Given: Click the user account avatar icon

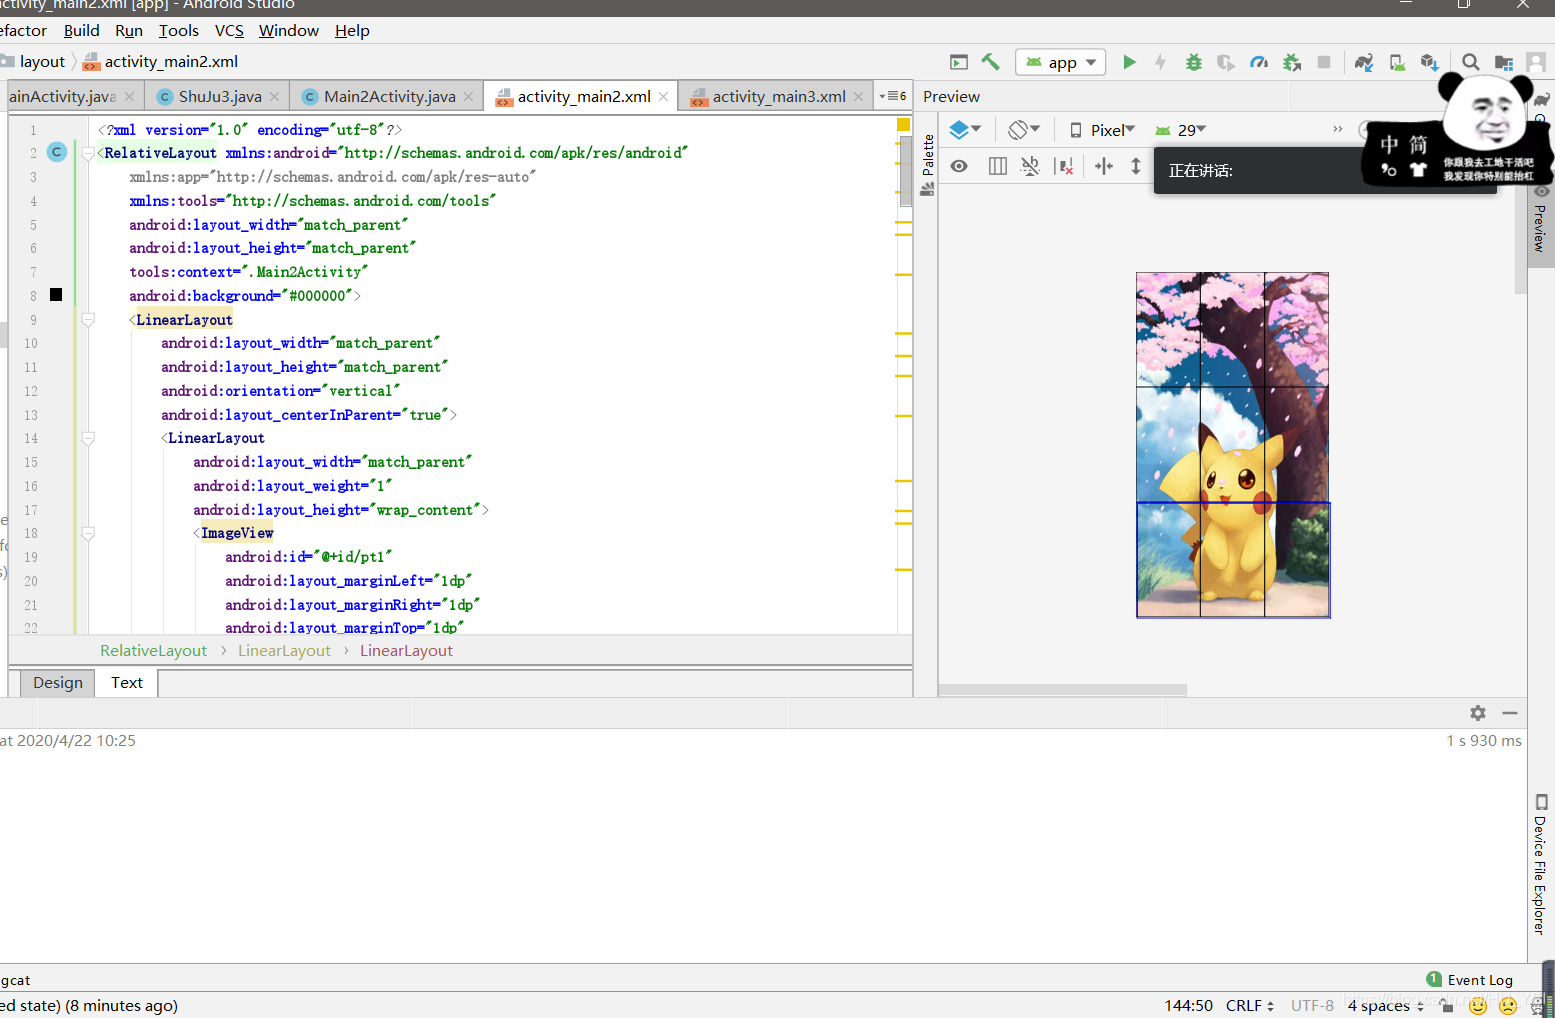Looking at the screenshot, I should (1536, 62).
